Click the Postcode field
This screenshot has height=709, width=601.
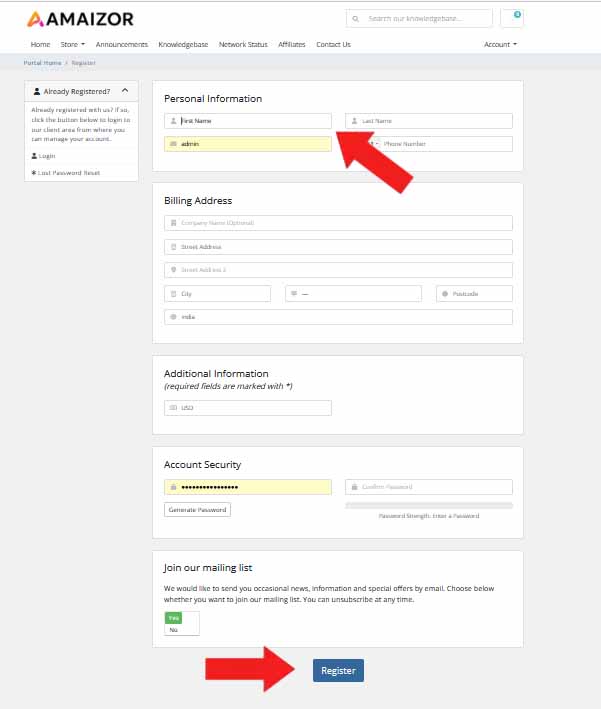coord(474,293)
